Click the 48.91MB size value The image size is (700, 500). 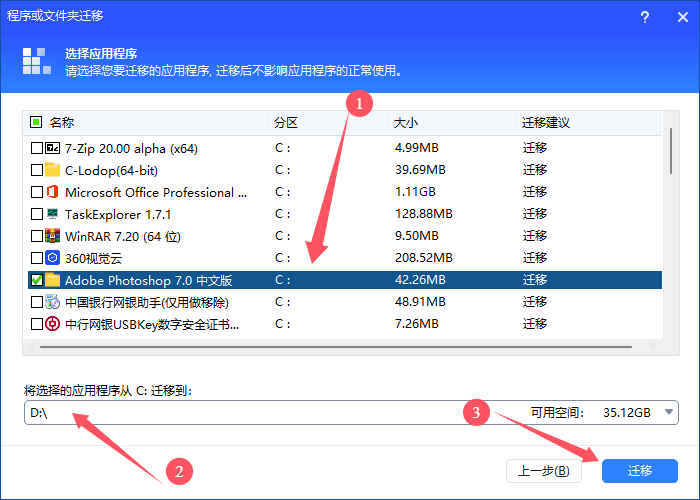(x=420, y=301)
